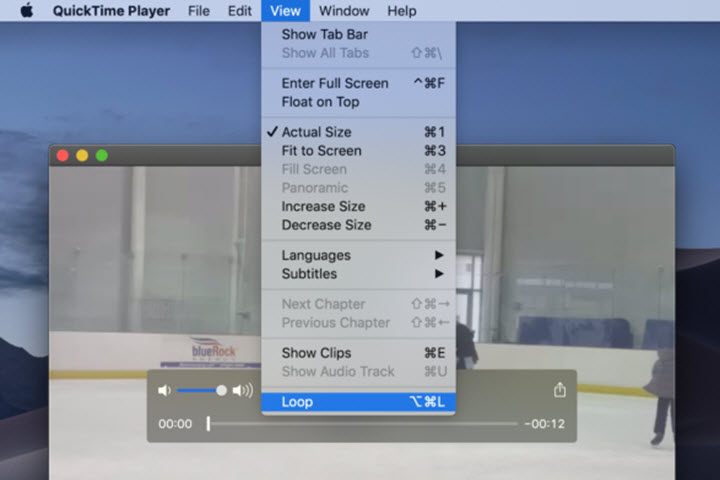Image resolution: width=720 pixels, height=480 pixels.
Task: Click the grayed Fill Screen item
Action: click(359, 169)
